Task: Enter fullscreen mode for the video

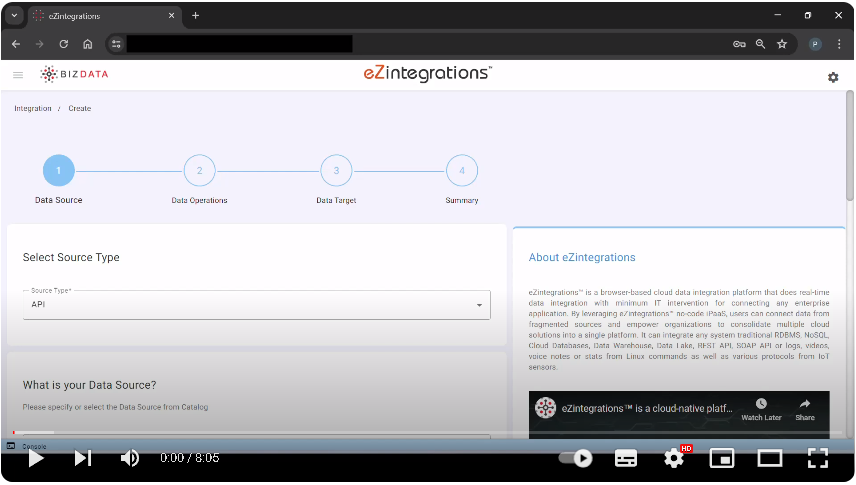Action: 817,458
